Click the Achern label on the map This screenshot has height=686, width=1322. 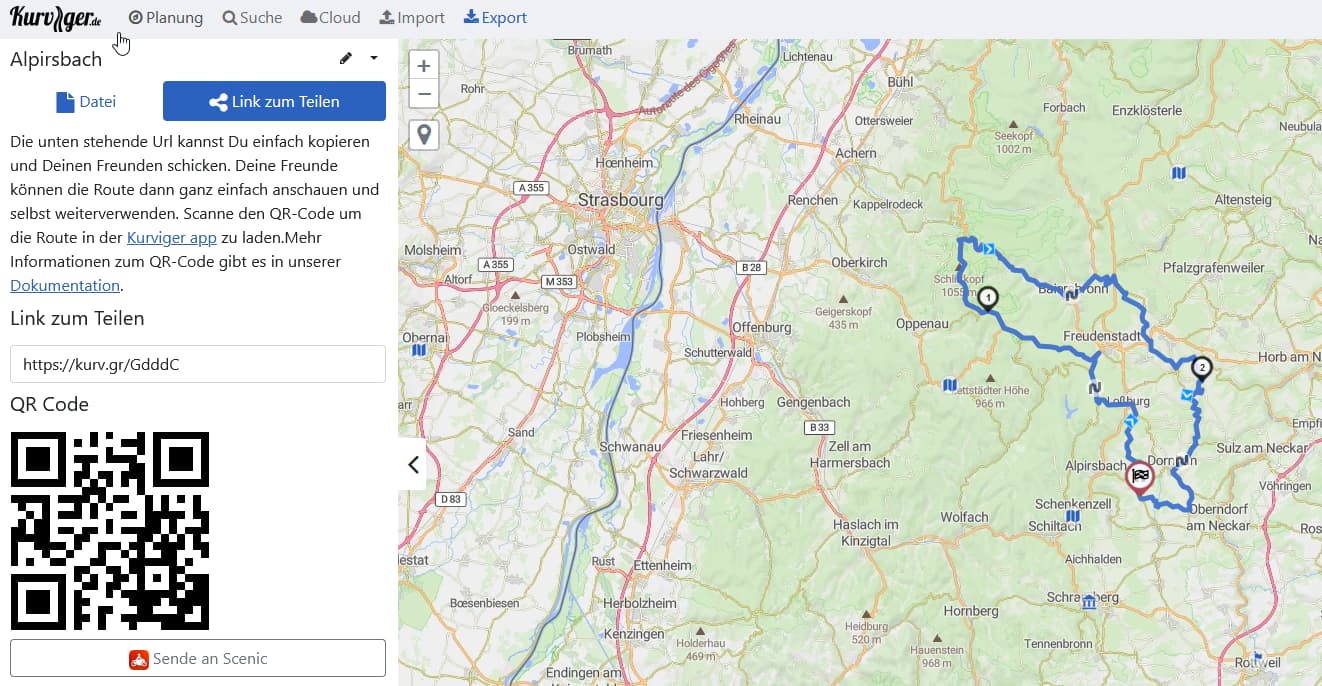click(x=856, y=153)
